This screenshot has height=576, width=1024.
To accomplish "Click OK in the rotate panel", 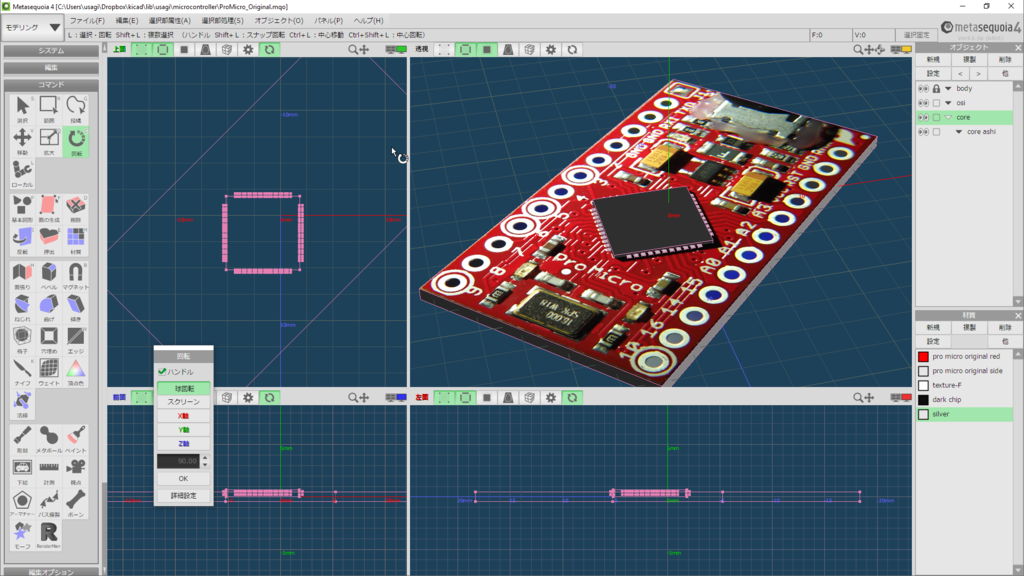I will [x=184, y=479].
